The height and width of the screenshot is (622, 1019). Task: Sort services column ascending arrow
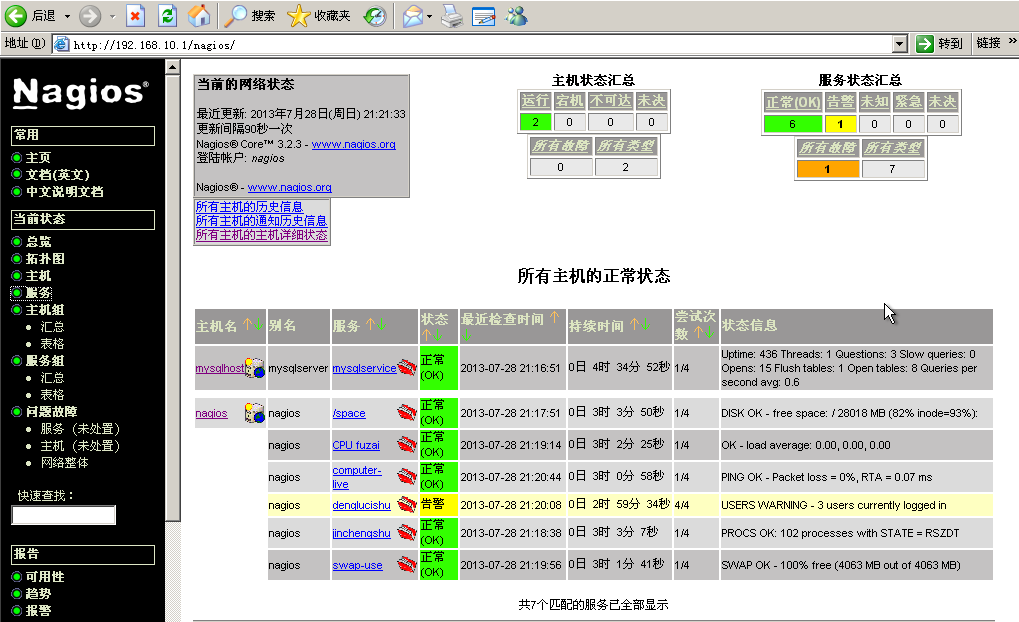[x=370, y=324]
